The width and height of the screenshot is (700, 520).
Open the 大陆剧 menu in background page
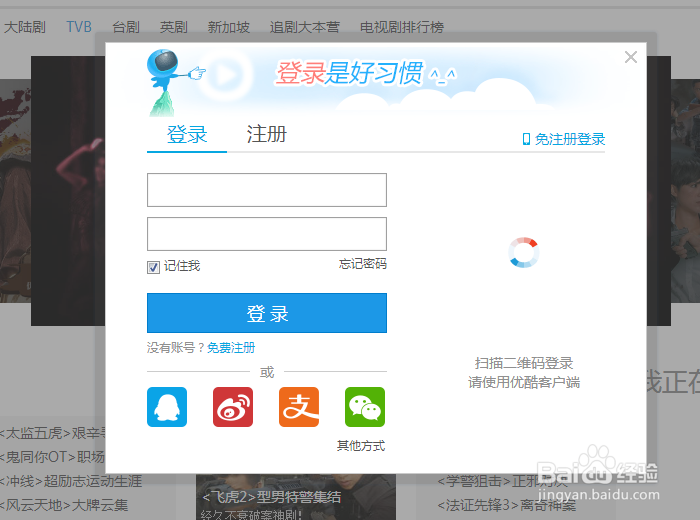tap(25, 27)
